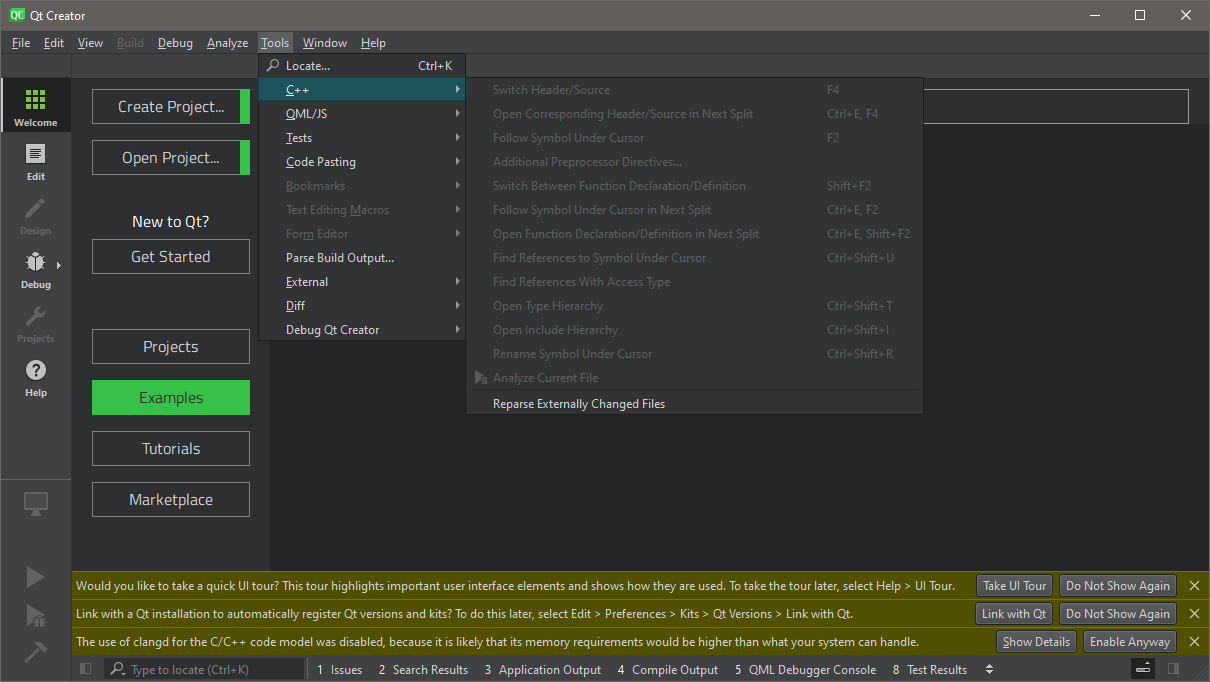Close the open Tools menu
This screenshot has width=1210, height=682.
[275, 43]
